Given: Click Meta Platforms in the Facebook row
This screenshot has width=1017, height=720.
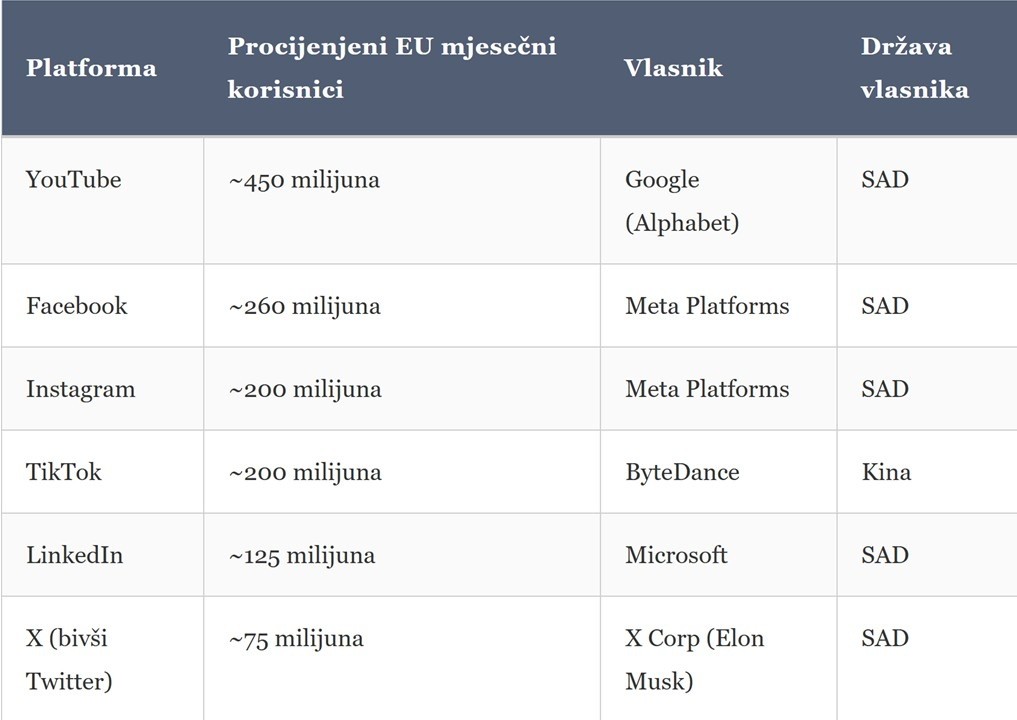Looking at the screenshot, I should click(x=707, y=306).
